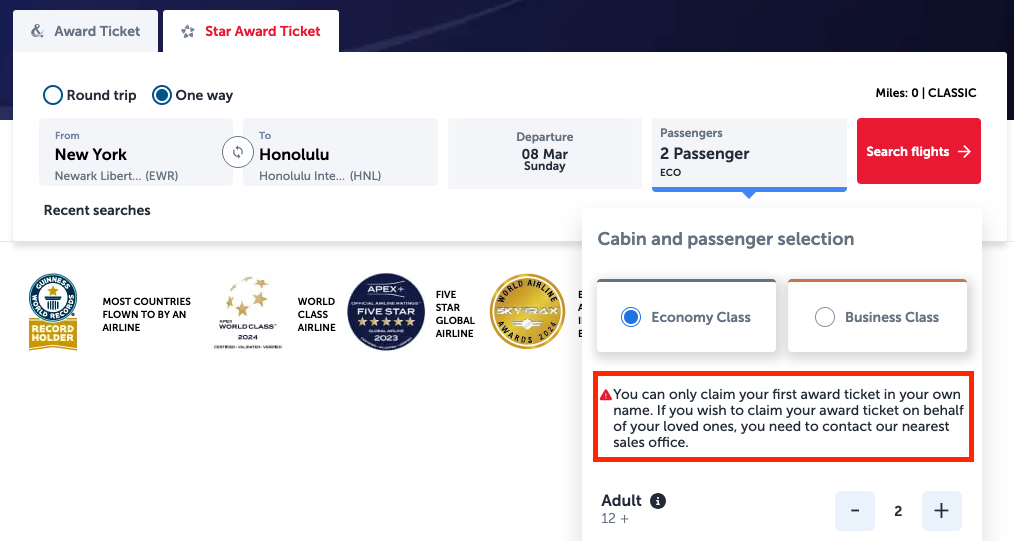
Task: Choose Economy Class cabin
Action: click(630, 317)
